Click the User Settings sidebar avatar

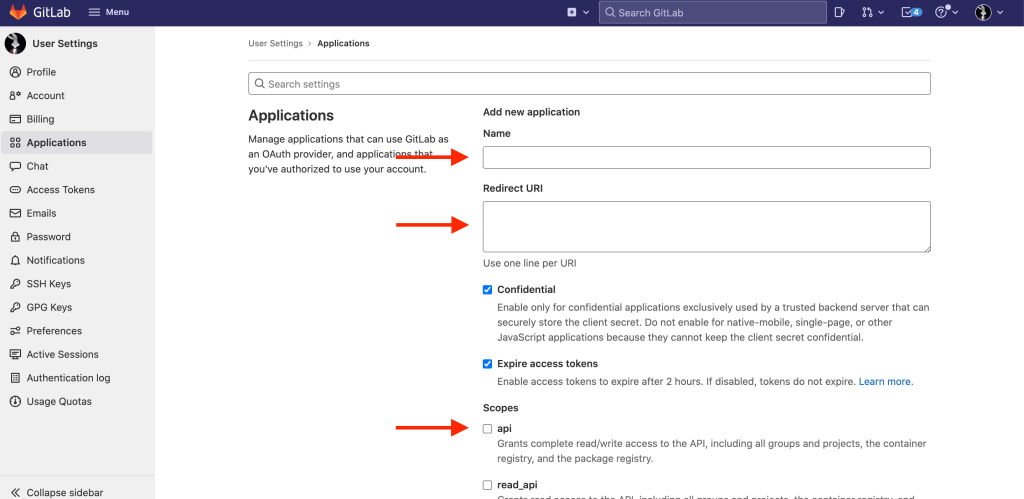click(x=15, y=44)
